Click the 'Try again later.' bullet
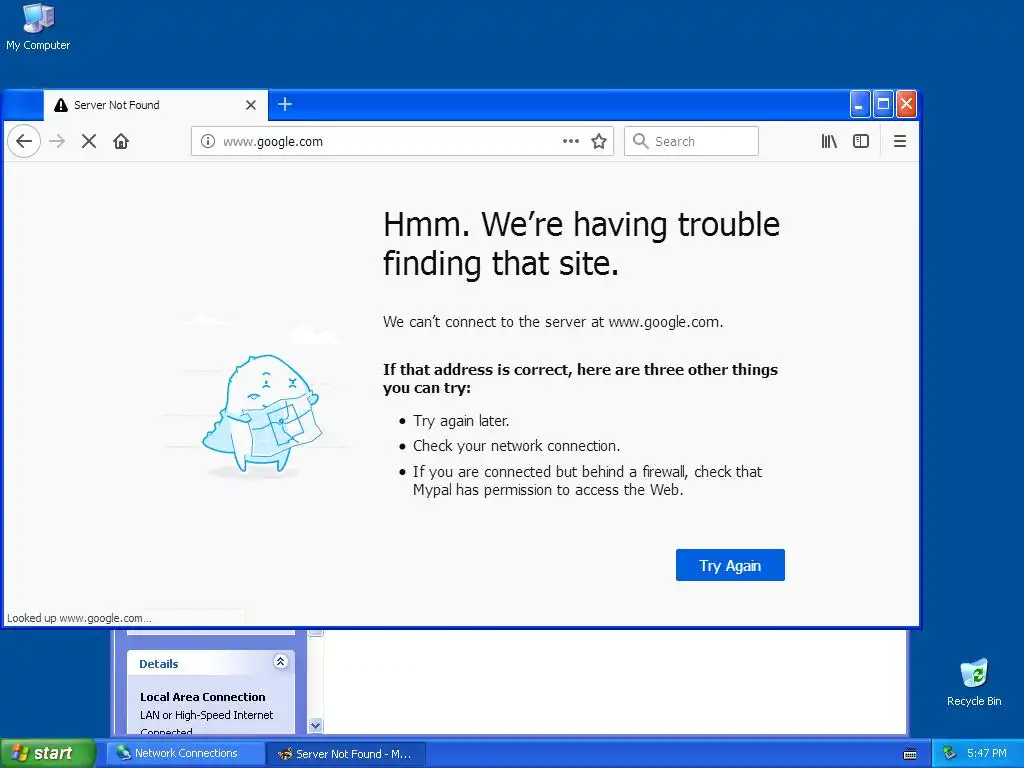Image resolution: width=1024 pixels, height=768 pixels. point(461,421)
